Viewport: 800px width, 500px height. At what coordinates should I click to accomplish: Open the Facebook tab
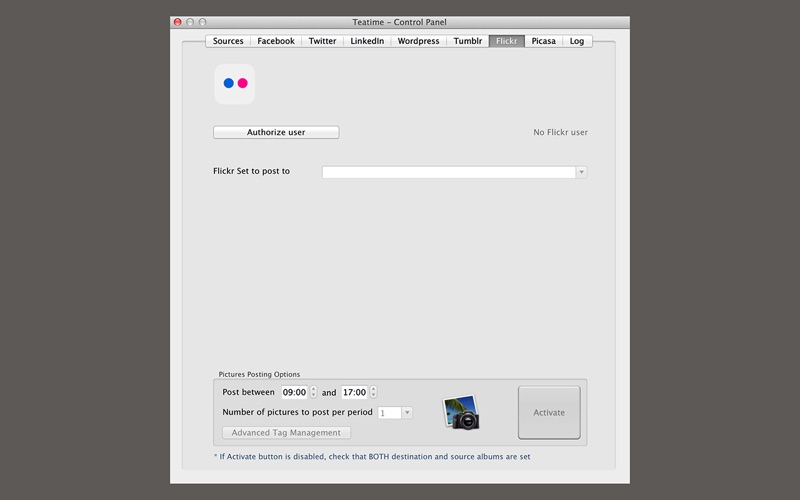click(276, 41)
